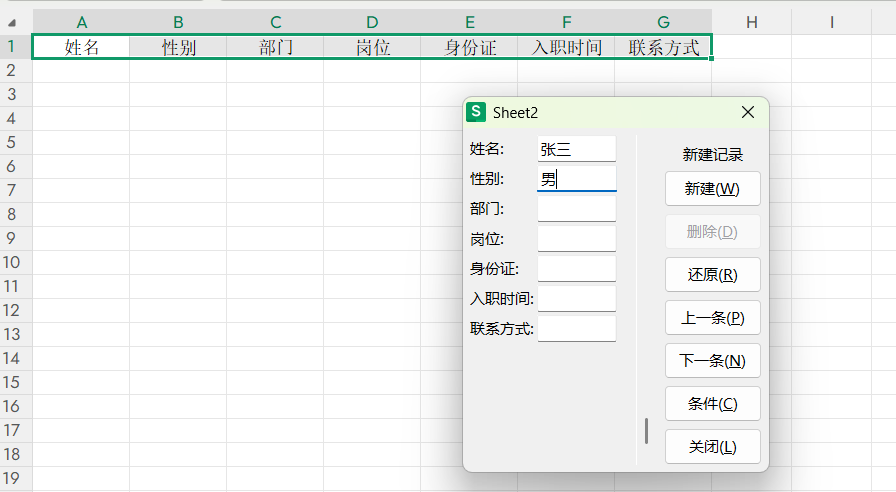This screenshot has height=492, width=896.
Task: Focus the 身份证 input field
Action: tap(577, 269)
